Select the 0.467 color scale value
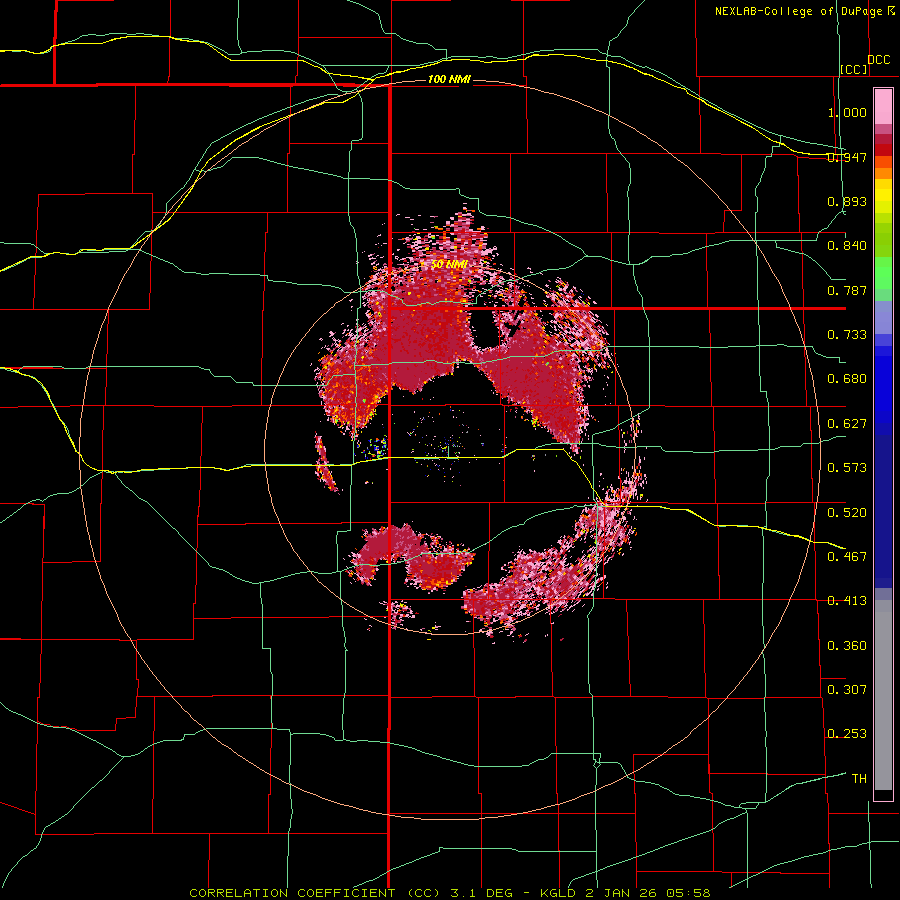The height and width of the screenshot is (900, 900). click(x=847, y=557)
